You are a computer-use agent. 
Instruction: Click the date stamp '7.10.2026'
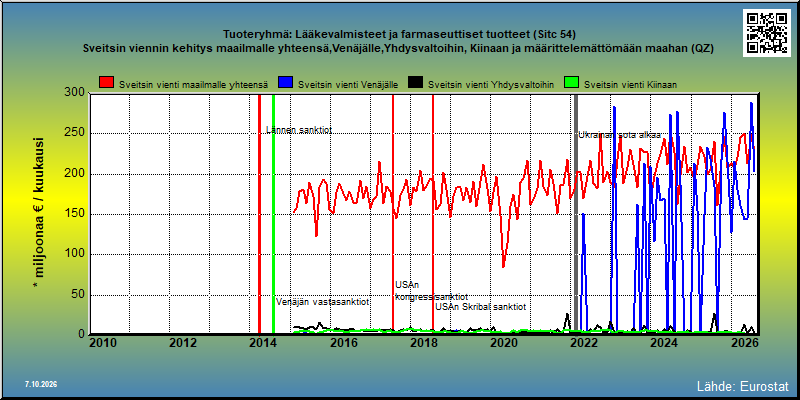[41, 384]
